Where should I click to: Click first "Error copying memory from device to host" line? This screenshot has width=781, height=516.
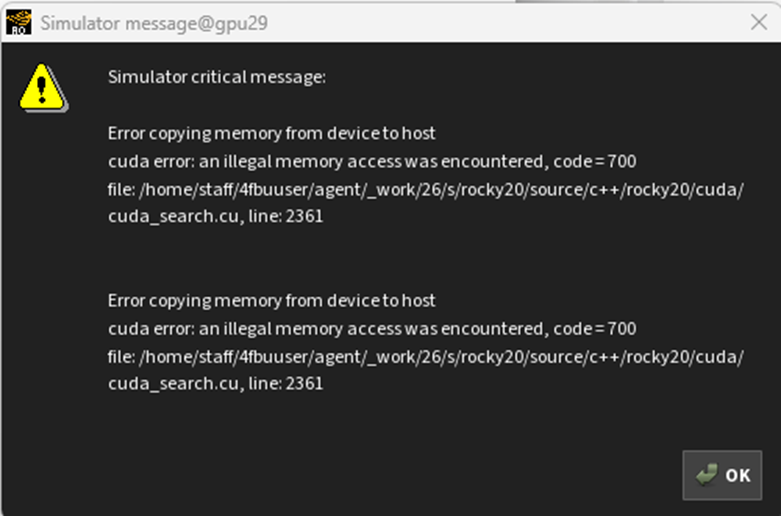click(271, 133)
